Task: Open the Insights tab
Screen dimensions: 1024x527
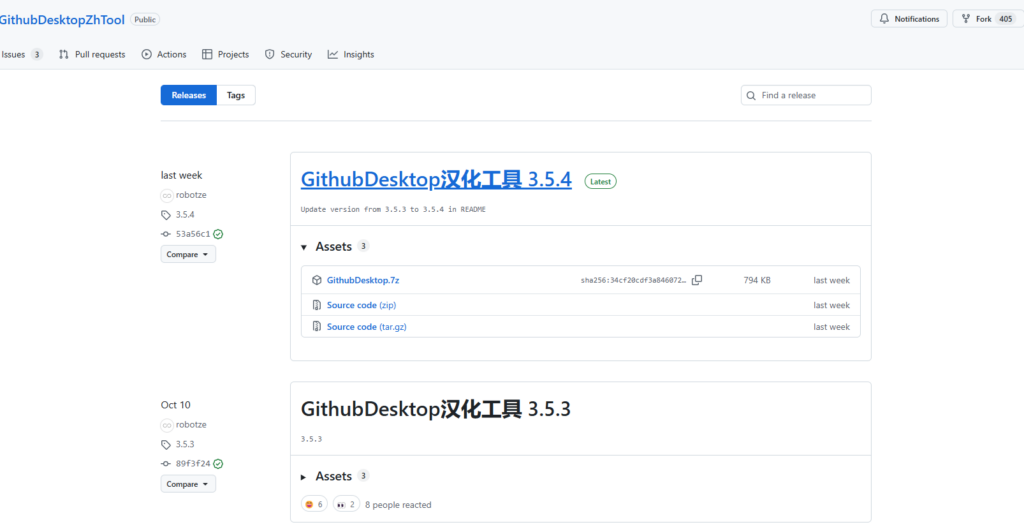Action: coord(351,54)
